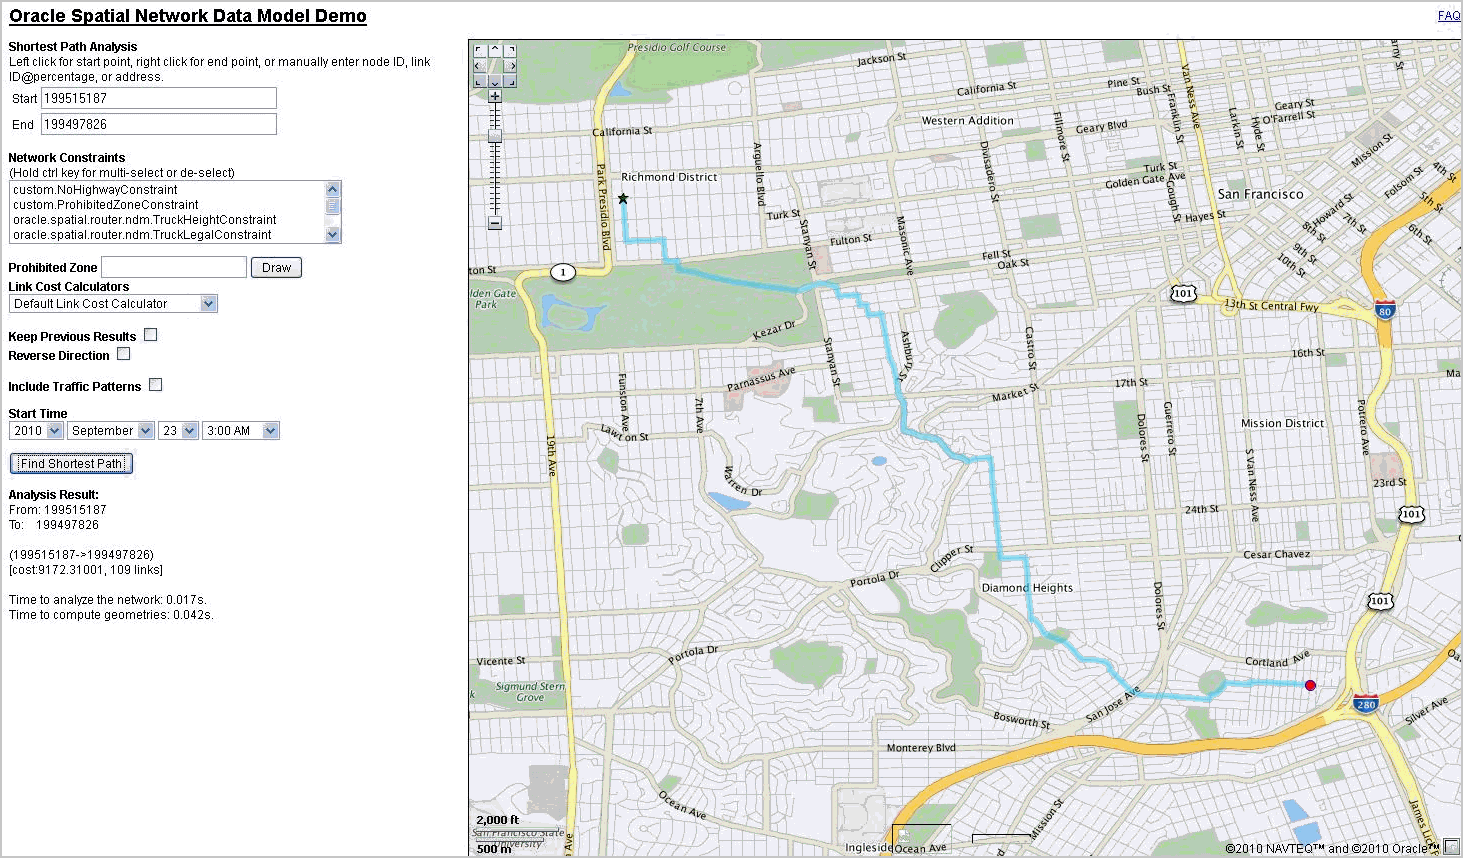Click the "Monterey Blvd" street label
Screen dimensions: 1463x858
pos(921,747)
